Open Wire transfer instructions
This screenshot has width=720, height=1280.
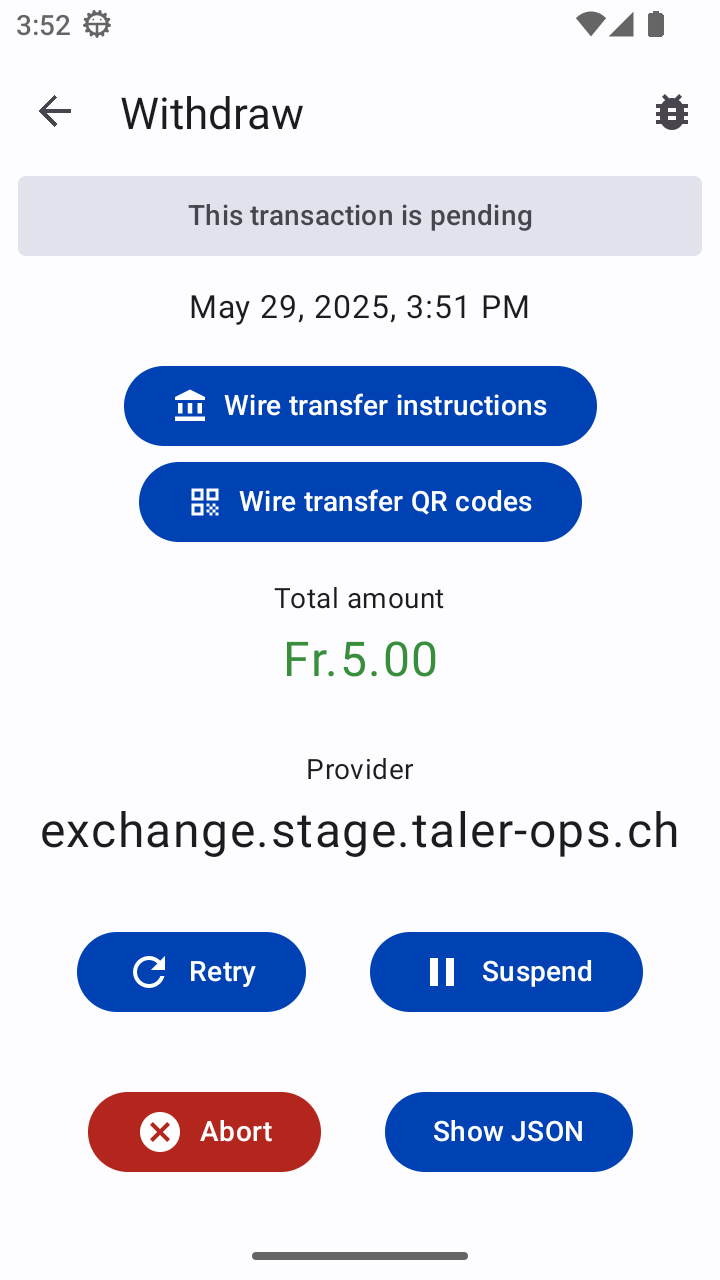pos(385,406)
